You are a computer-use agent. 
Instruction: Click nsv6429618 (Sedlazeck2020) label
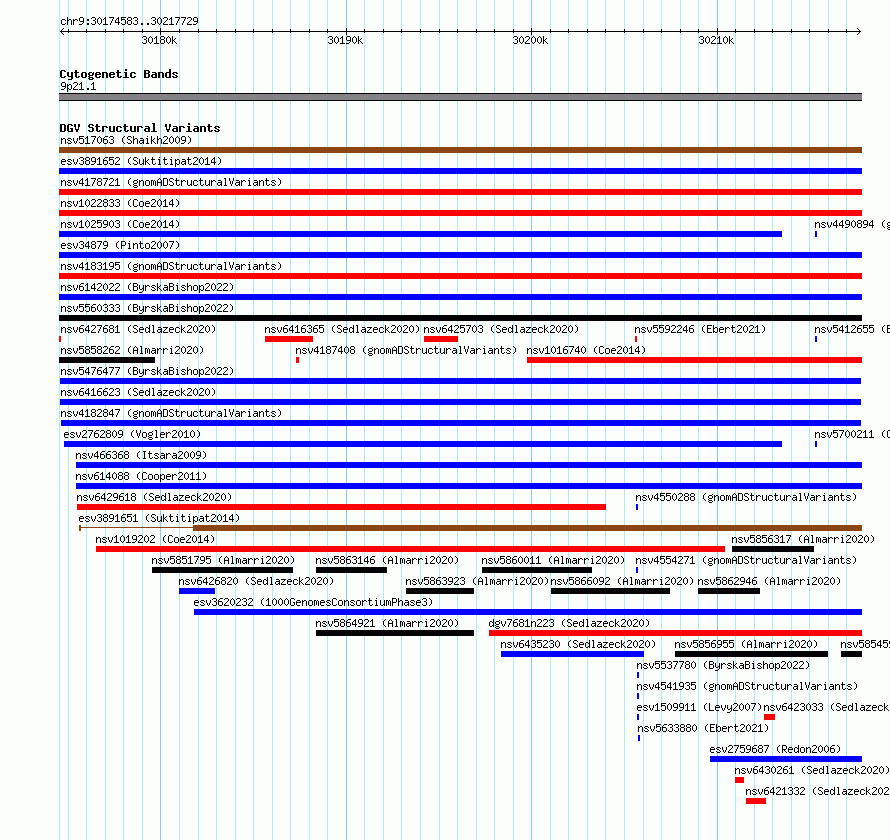click(154, 497)
